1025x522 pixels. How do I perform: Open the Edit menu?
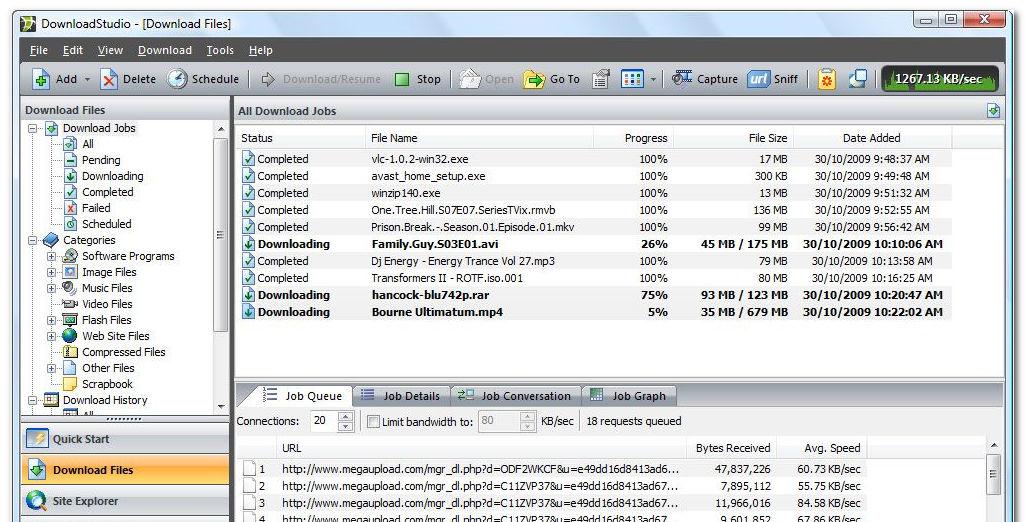[x=73, y=50]
